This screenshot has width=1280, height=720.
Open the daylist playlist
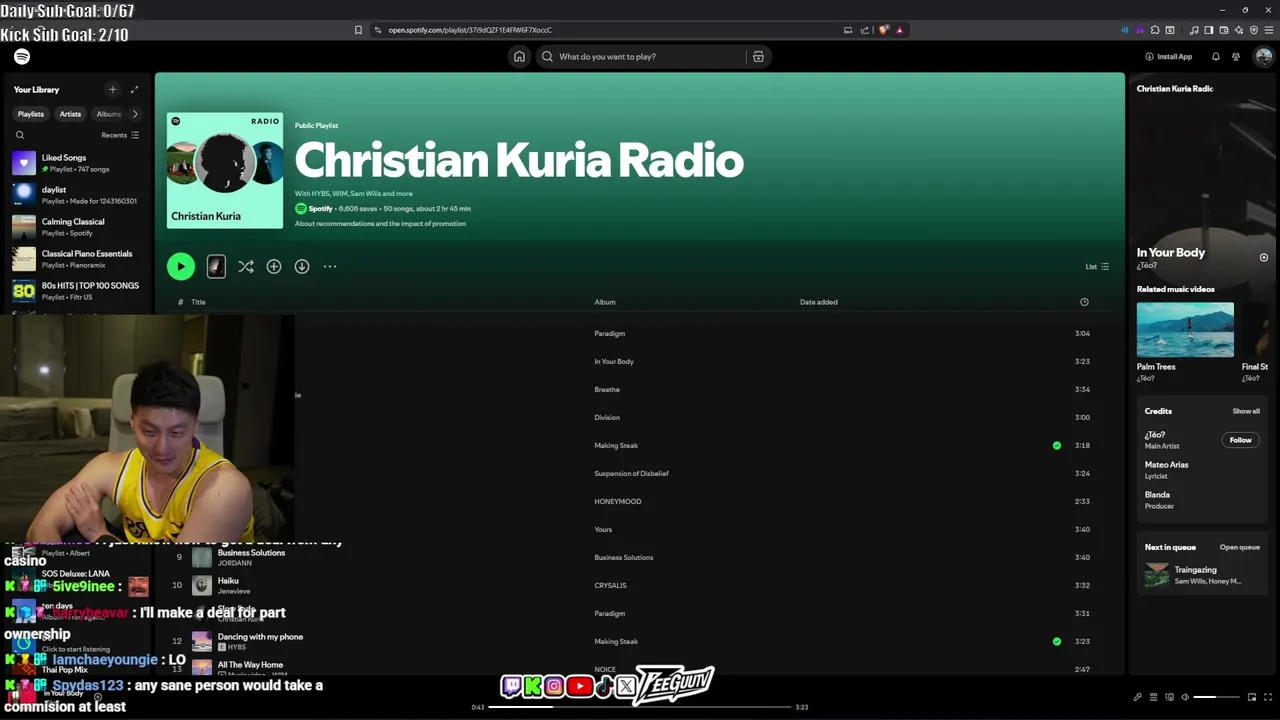[x=78, y=195]
